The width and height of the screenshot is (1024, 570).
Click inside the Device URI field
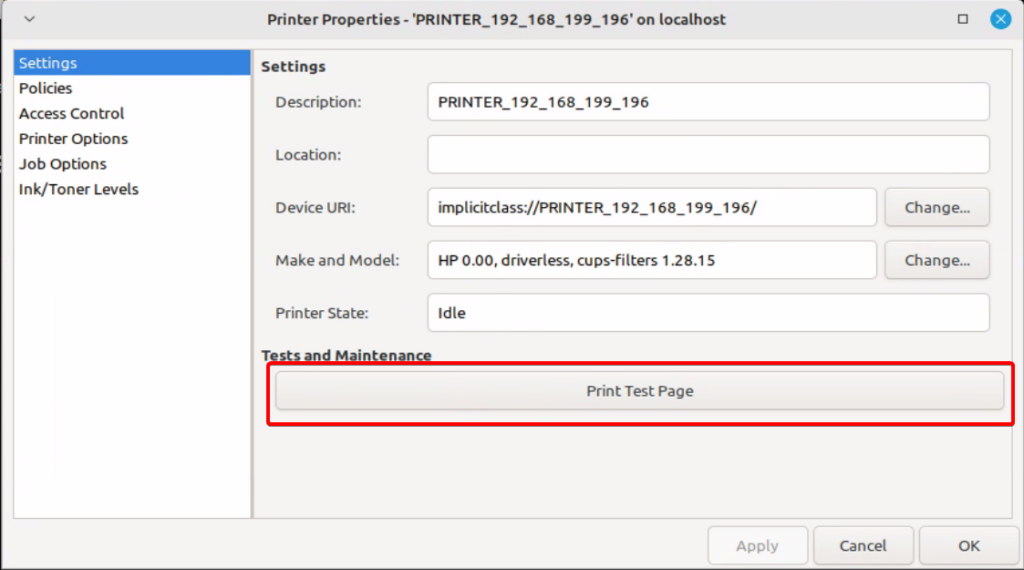[x=652, y=207]
